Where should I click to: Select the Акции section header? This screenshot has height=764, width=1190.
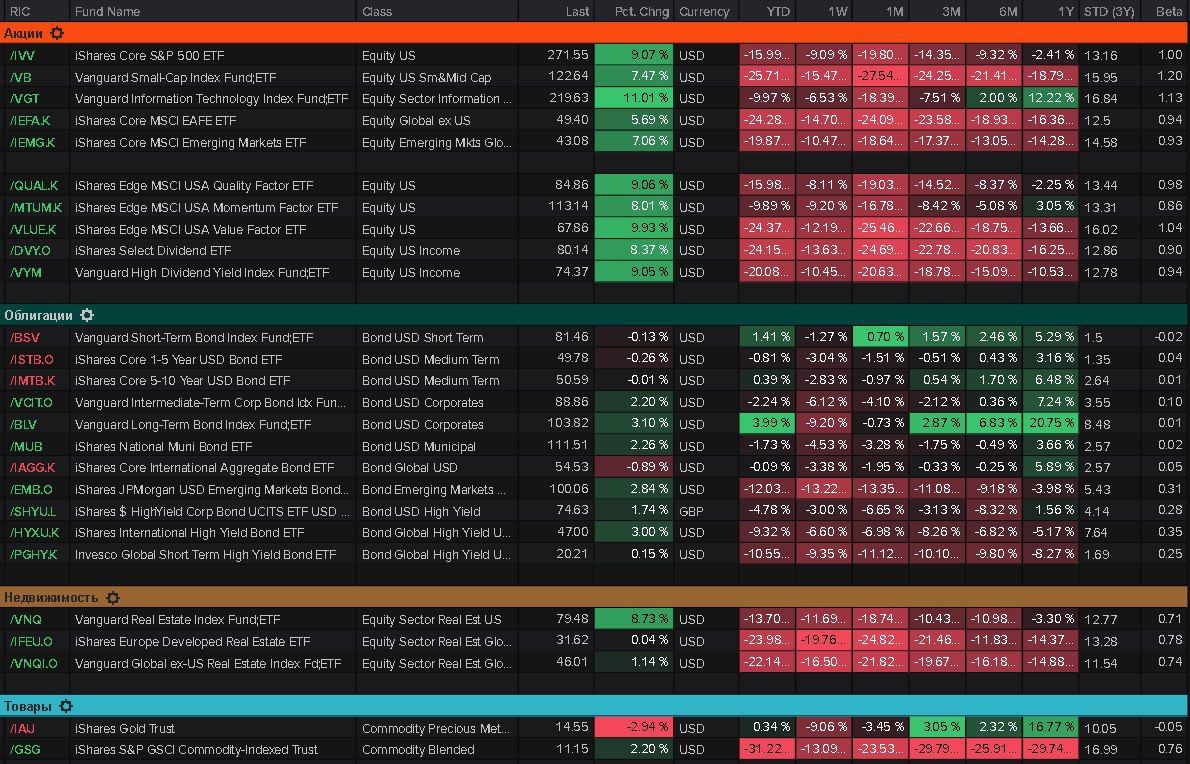[x=595, y=33]
